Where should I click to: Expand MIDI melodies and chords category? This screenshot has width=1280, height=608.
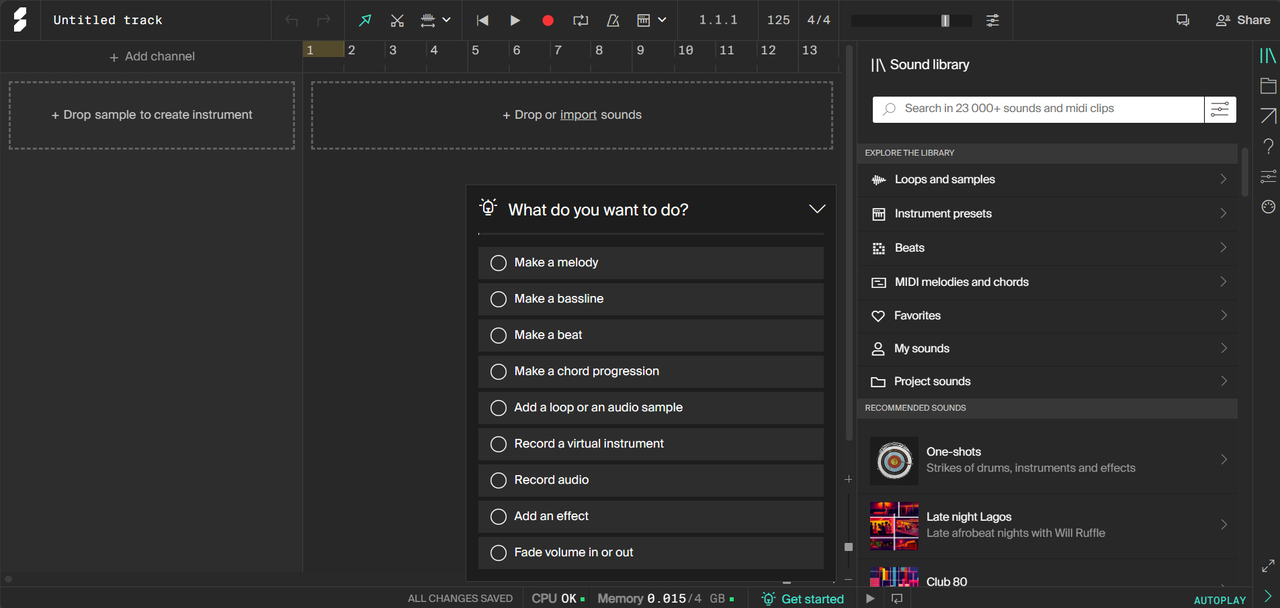[x=1047, y=282]
